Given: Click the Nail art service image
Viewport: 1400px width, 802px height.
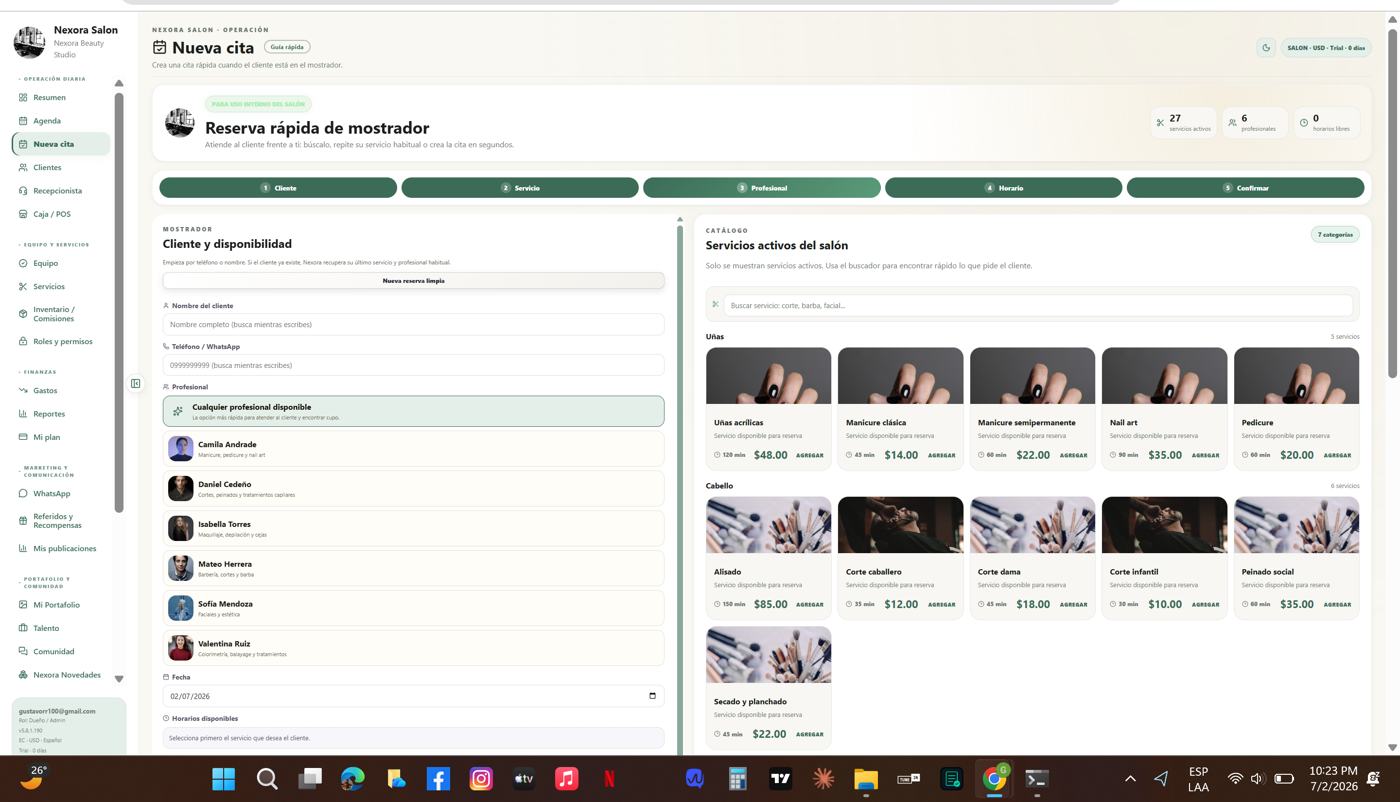Looking at the screenshot, I should [x=1164, y=376].
